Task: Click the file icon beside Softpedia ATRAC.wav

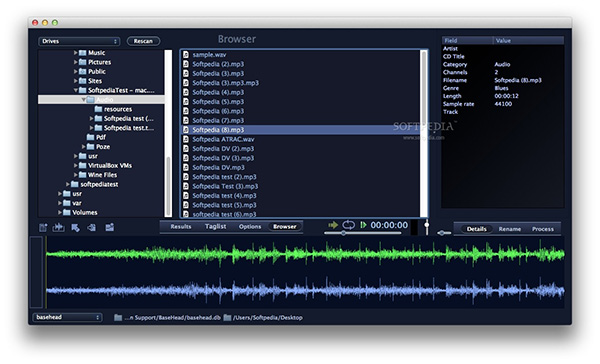Action: coord(186,139)
